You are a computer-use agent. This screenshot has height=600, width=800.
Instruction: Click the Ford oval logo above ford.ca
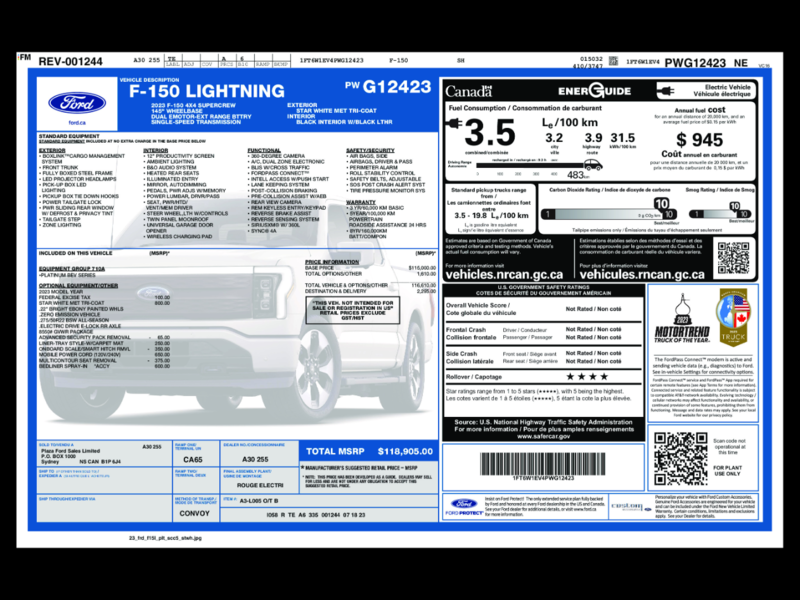click(77, 103)
